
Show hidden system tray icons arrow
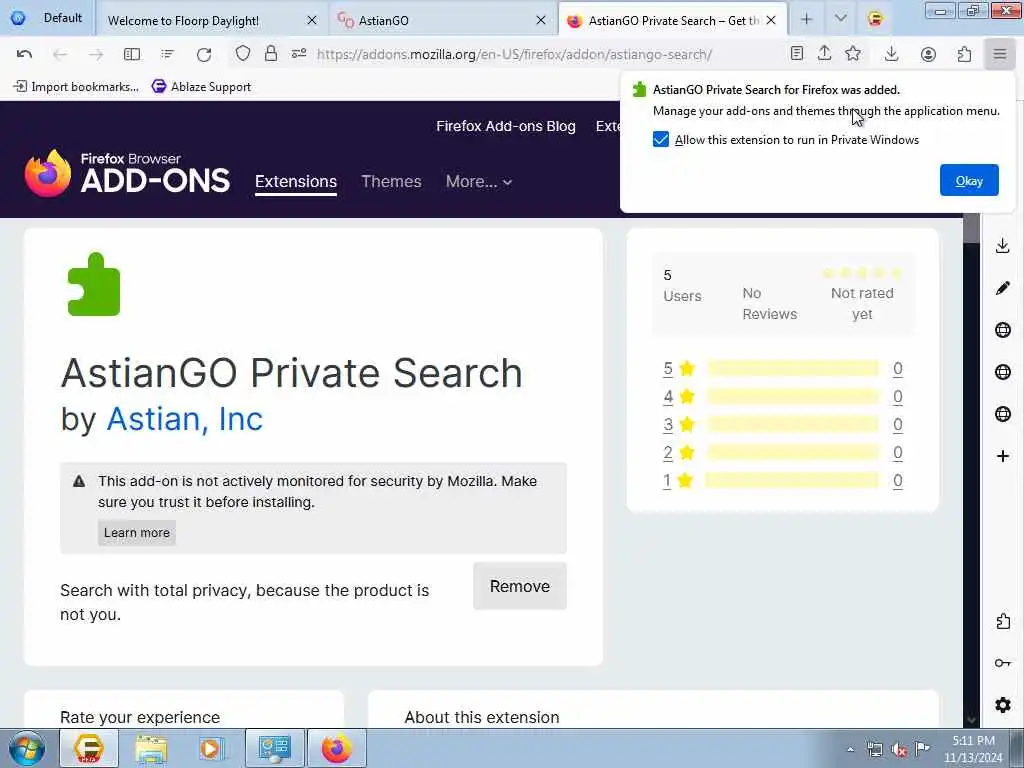(850, 750)
